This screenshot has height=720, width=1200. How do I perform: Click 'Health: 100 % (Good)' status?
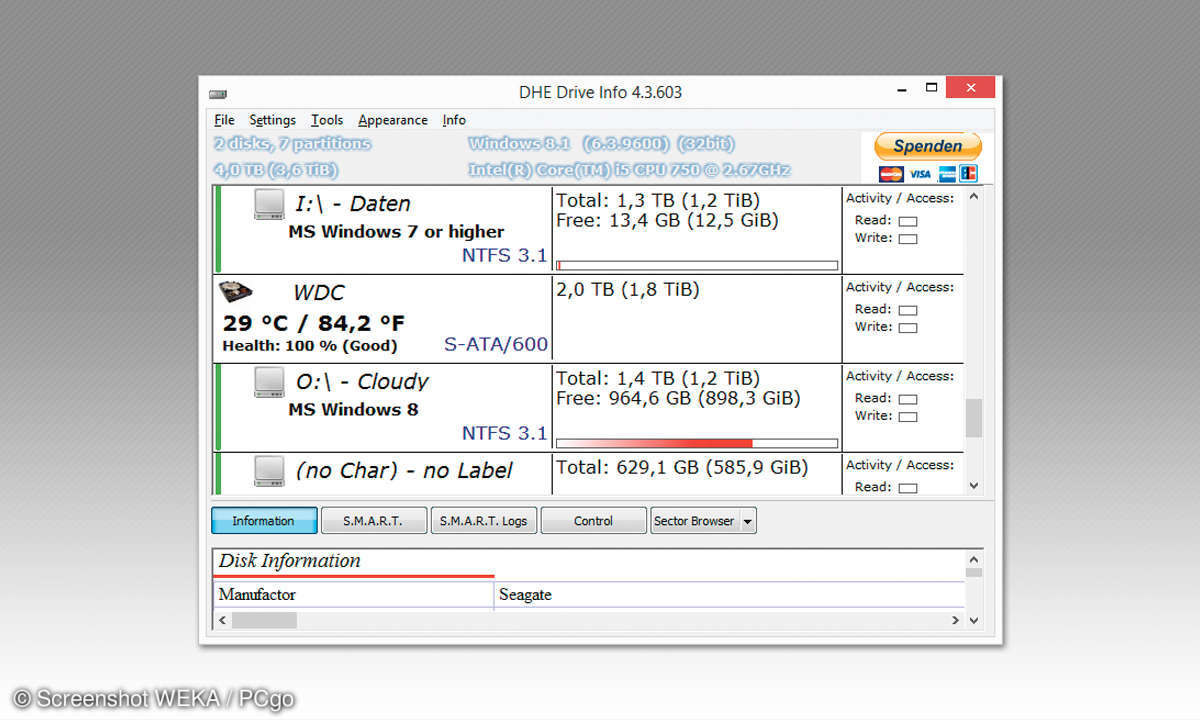tap(310, 346)
